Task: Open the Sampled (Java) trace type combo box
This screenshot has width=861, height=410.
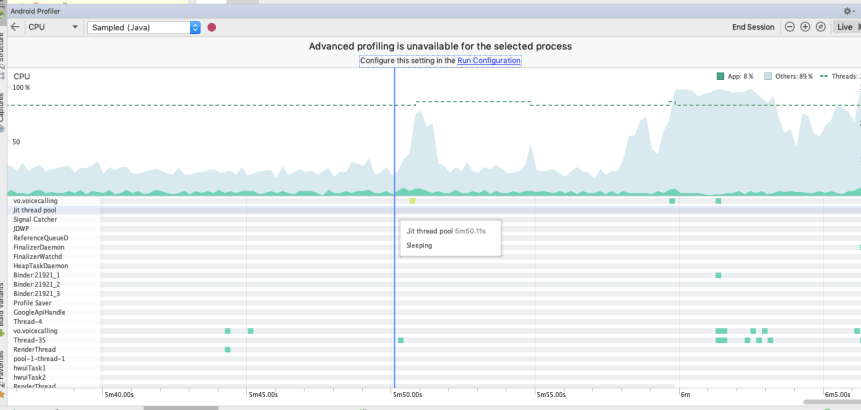Action: (144, 27)
